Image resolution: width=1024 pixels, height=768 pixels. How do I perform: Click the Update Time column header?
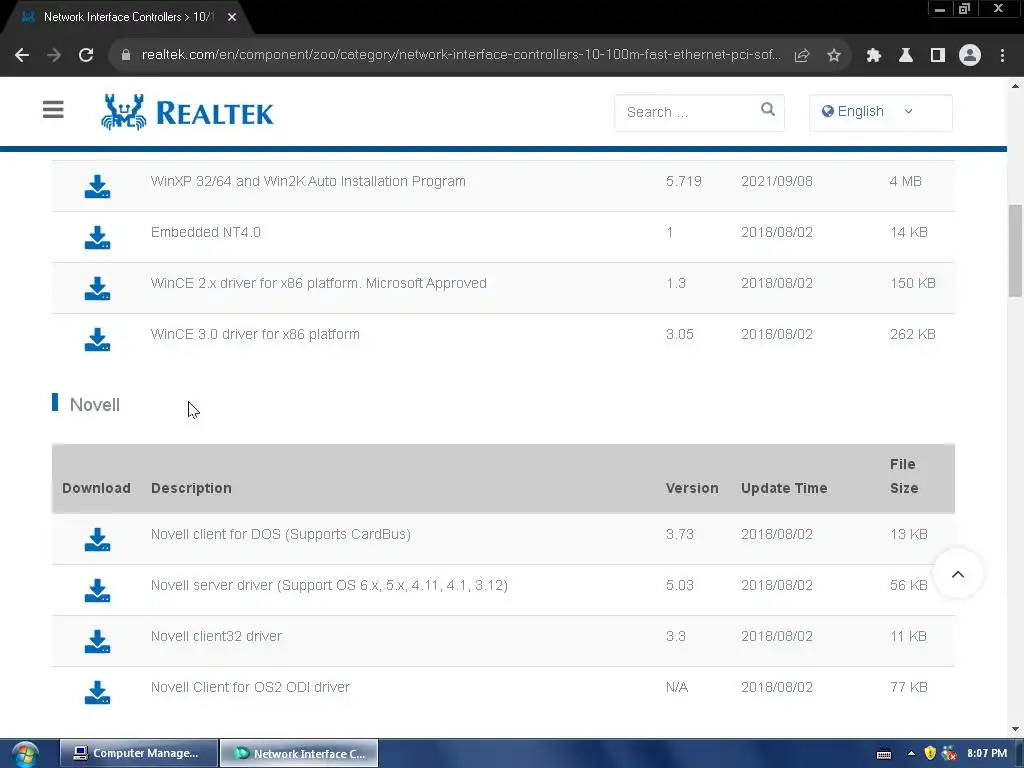coord(784,488)
